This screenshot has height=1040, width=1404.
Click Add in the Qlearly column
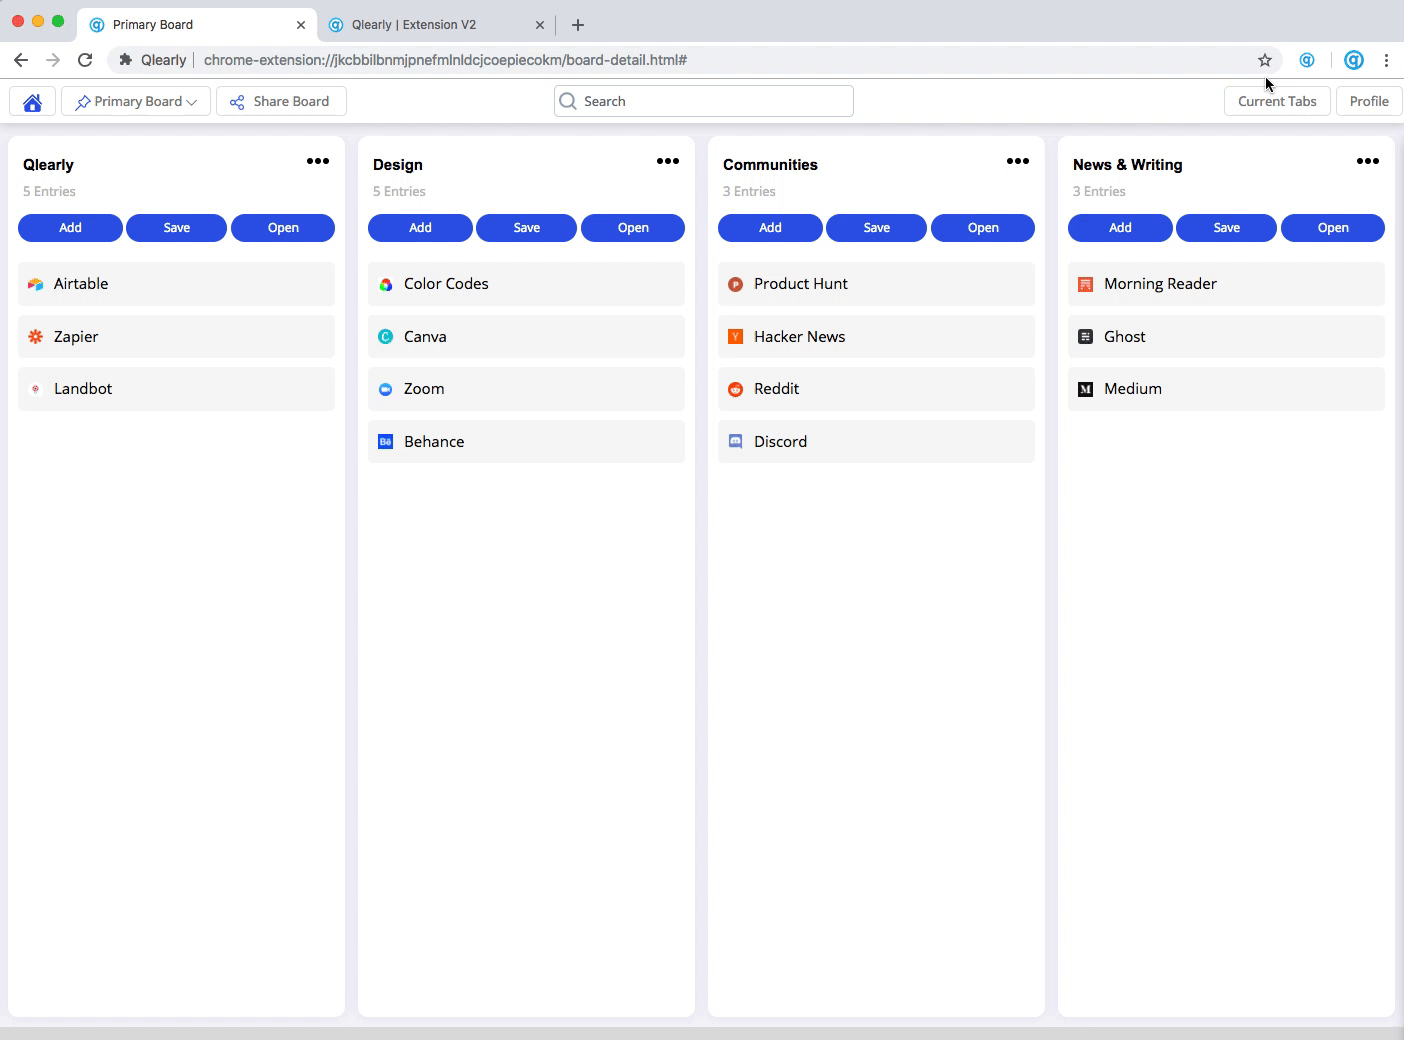(70, 228)
